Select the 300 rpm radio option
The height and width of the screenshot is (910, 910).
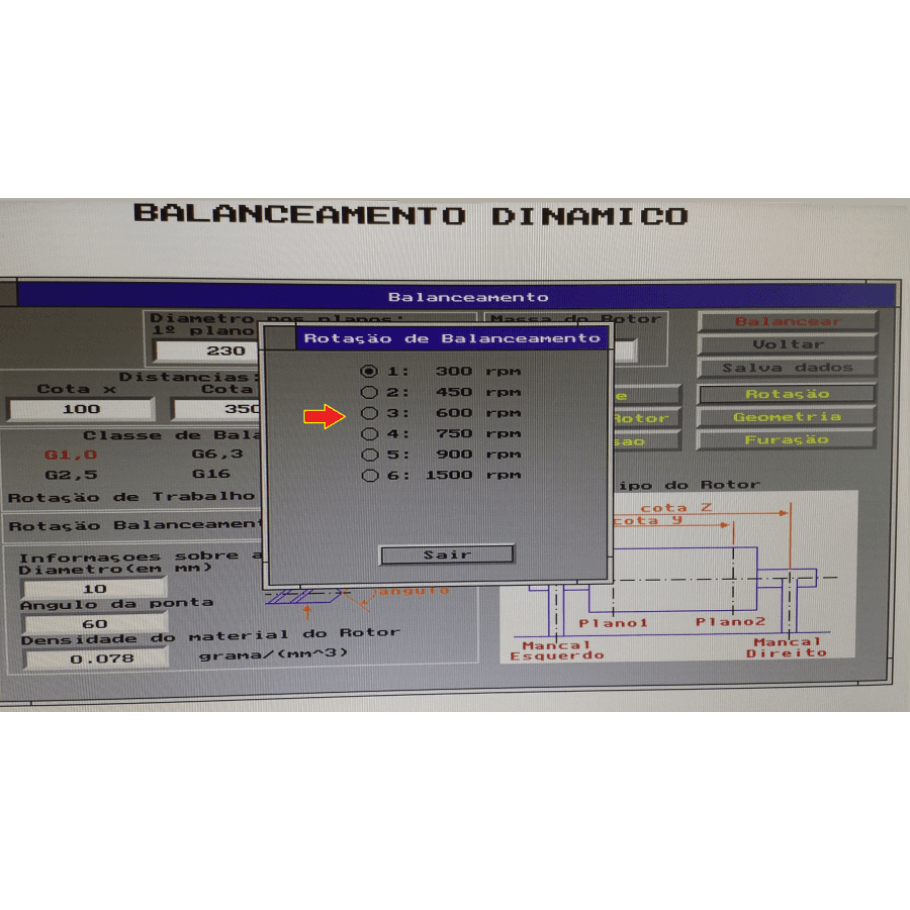369,371
